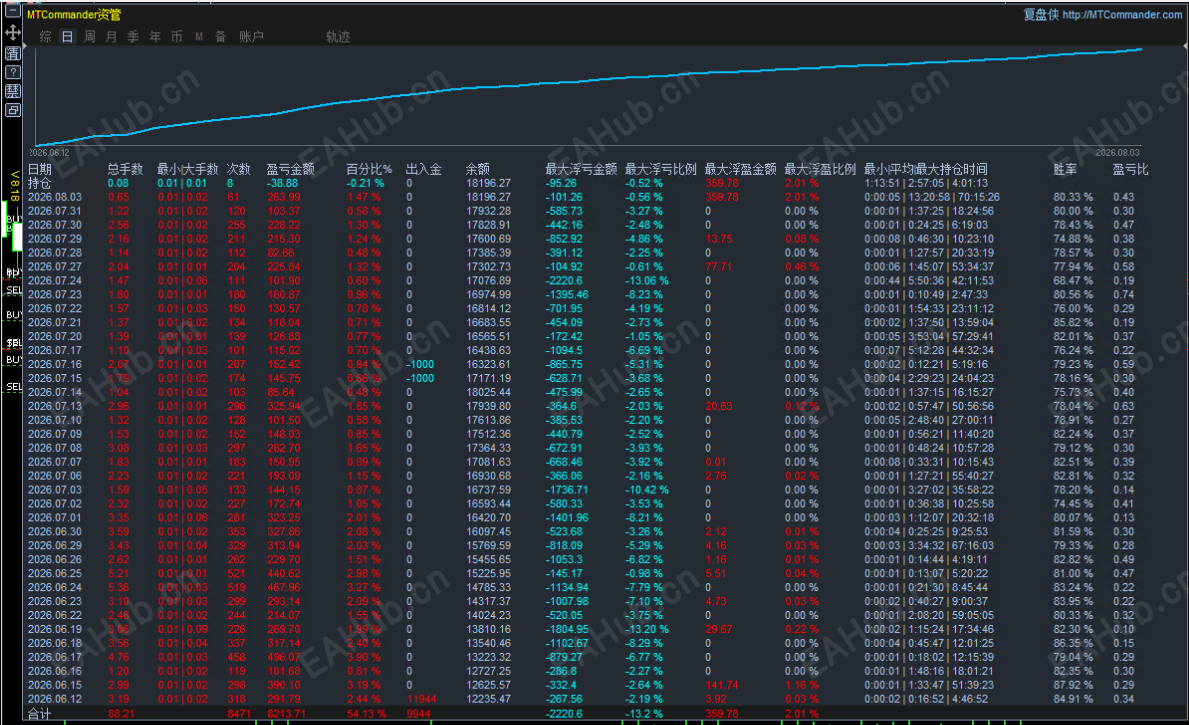The height and width of the screenshot is (725, 1189).
Task: Open the M tab
Action: click(199, 36)
